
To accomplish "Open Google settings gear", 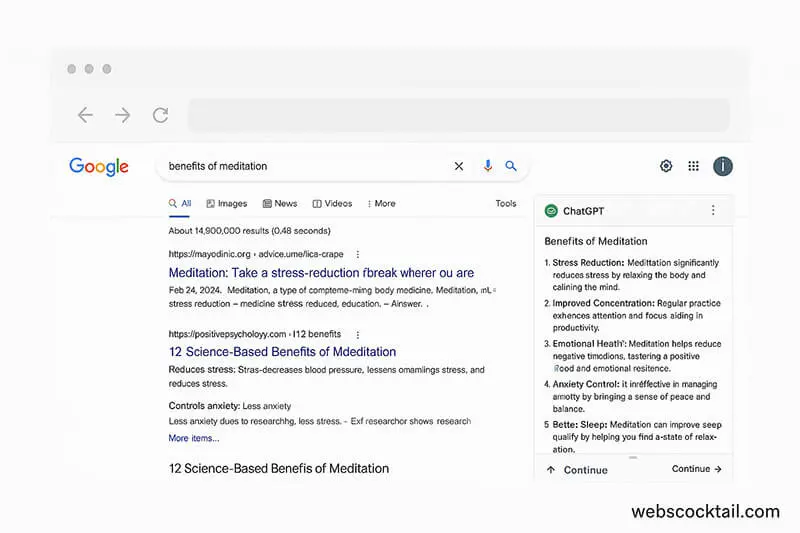I will tap(666, 166).
